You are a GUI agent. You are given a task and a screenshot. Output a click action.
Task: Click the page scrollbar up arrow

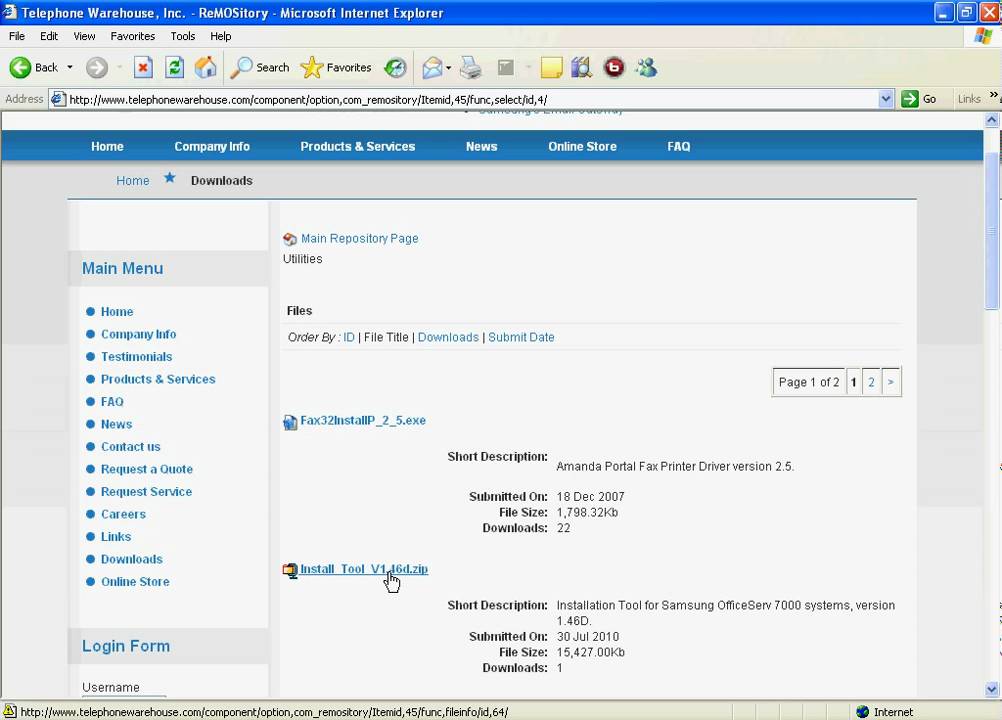click(992, 119)
